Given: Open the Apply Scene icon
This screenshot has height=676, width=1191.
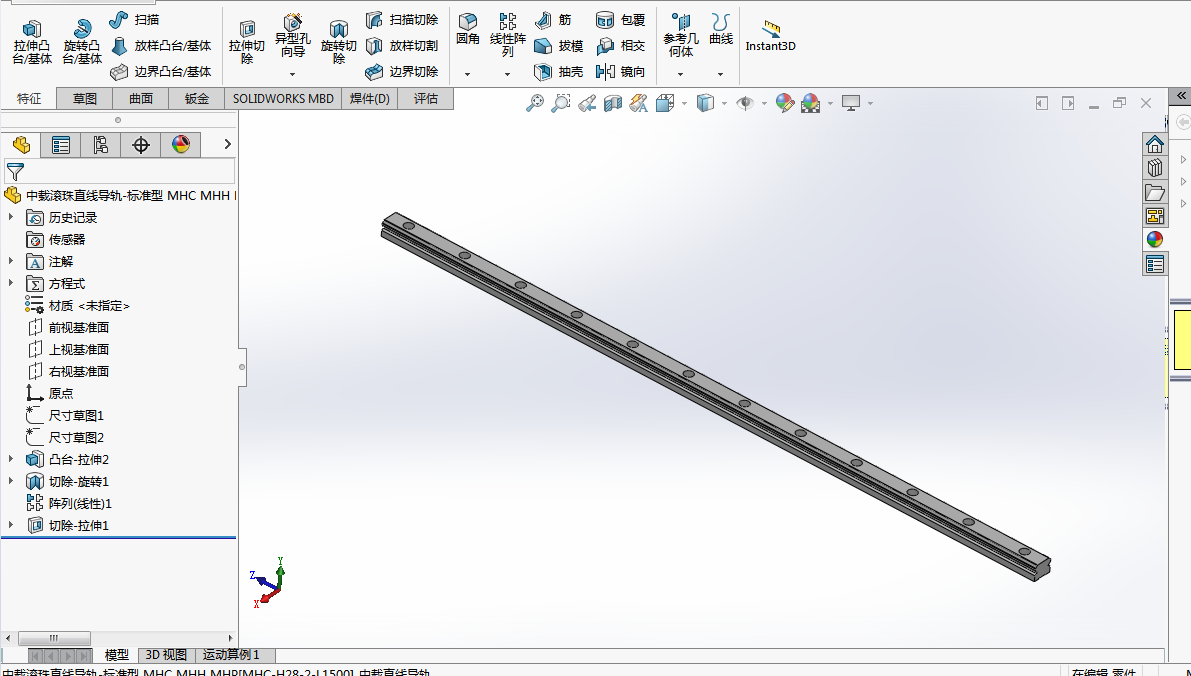Looking at the screenshot, I should pos(810,103).
